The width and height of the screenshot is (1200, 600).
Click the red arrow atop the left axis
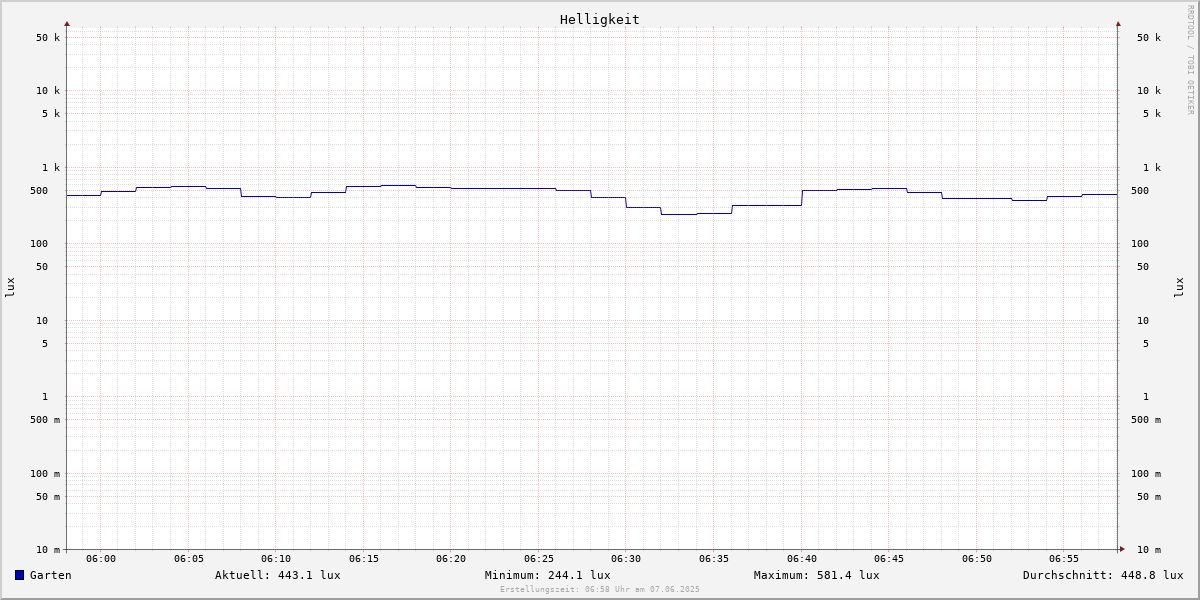click(67, 23)
